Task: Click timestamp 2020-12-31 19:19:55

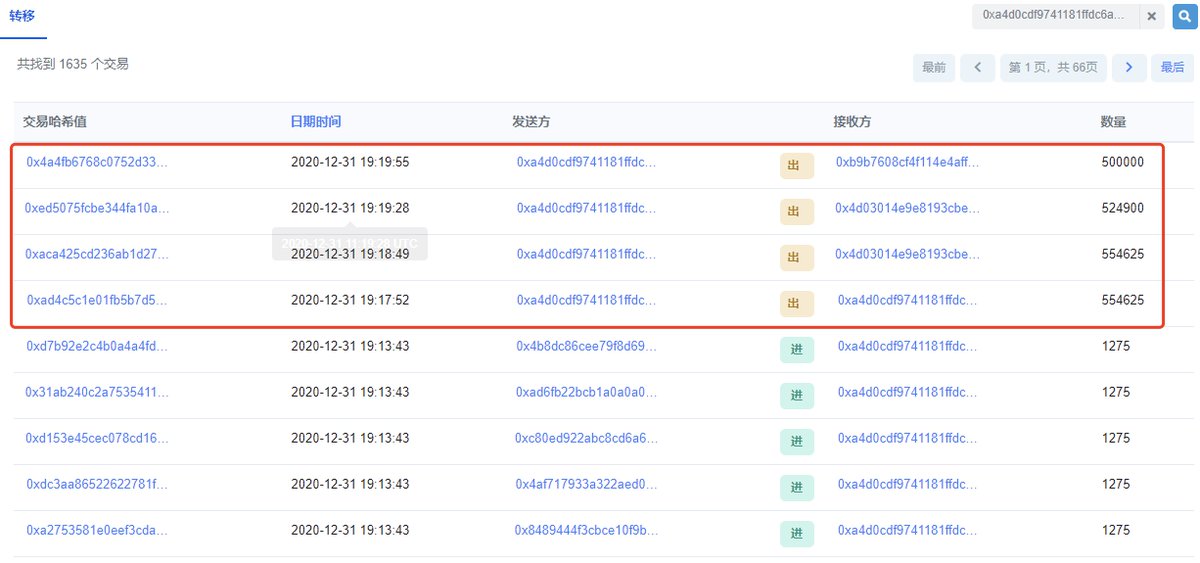Action: [x=350, y=162]
